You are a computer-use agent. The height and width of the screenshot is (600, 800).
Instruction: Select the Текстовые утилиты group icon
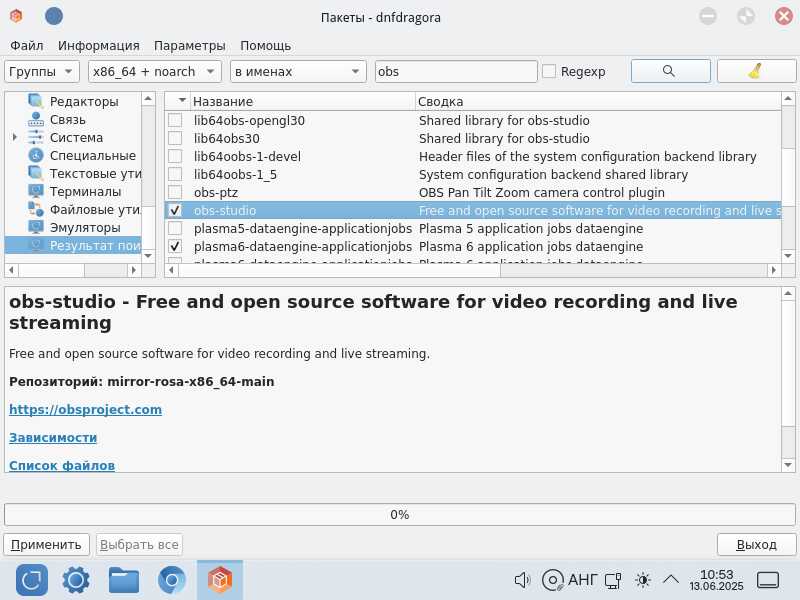36,173
